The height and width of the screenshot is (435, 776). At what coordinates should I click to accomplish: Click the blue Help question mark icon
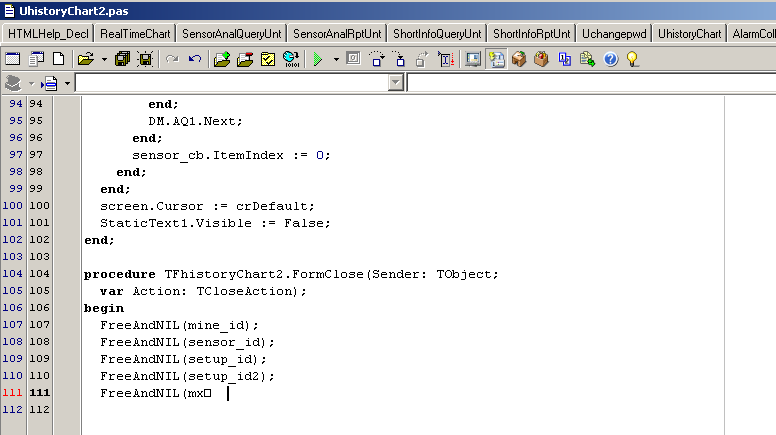tap(610, 59)
